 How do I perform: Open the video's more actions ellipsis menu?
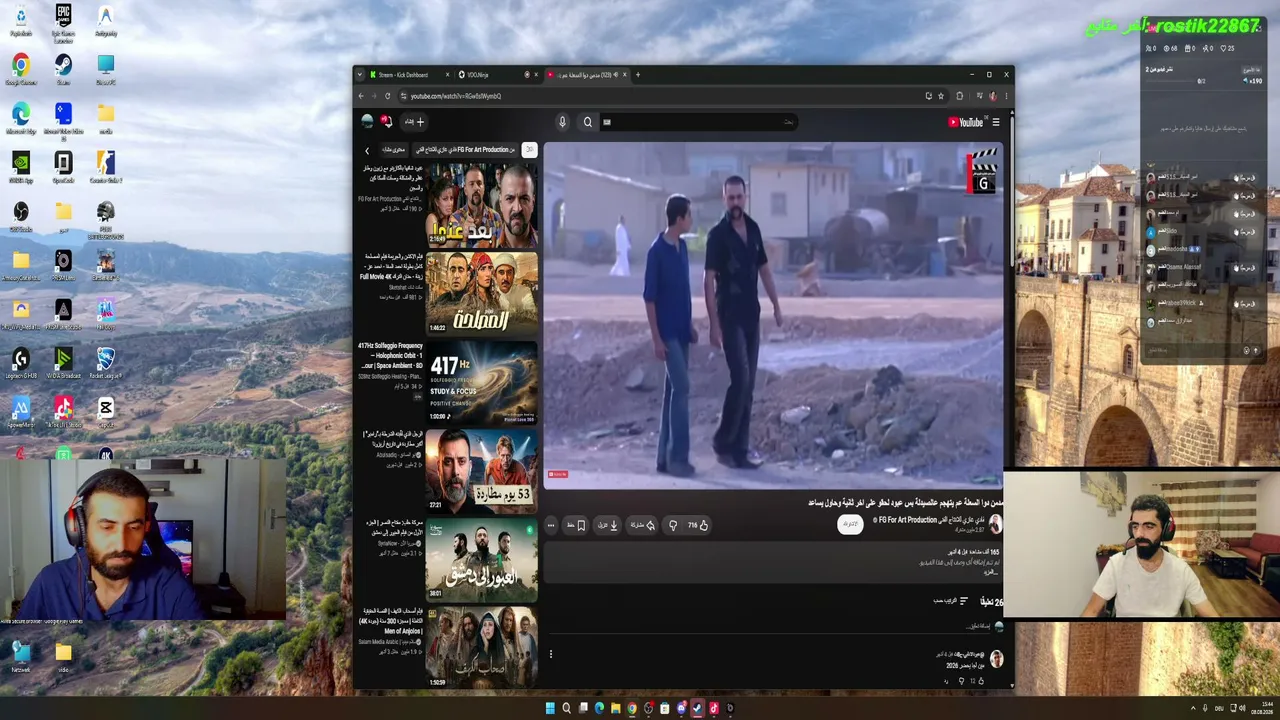click(x=551, y=525)
